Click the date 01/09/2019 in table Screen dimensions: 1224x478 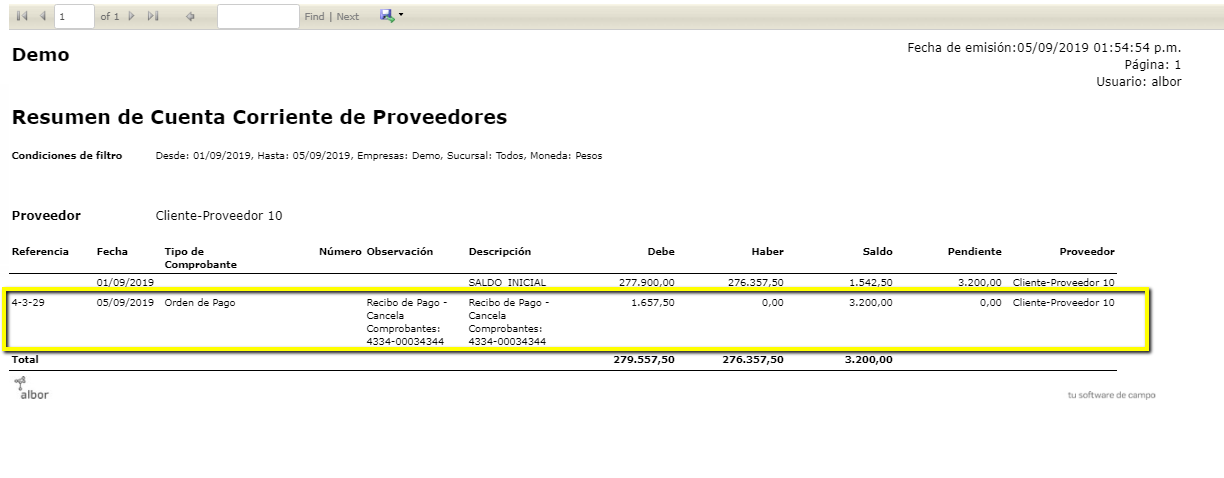click(125, 283)
